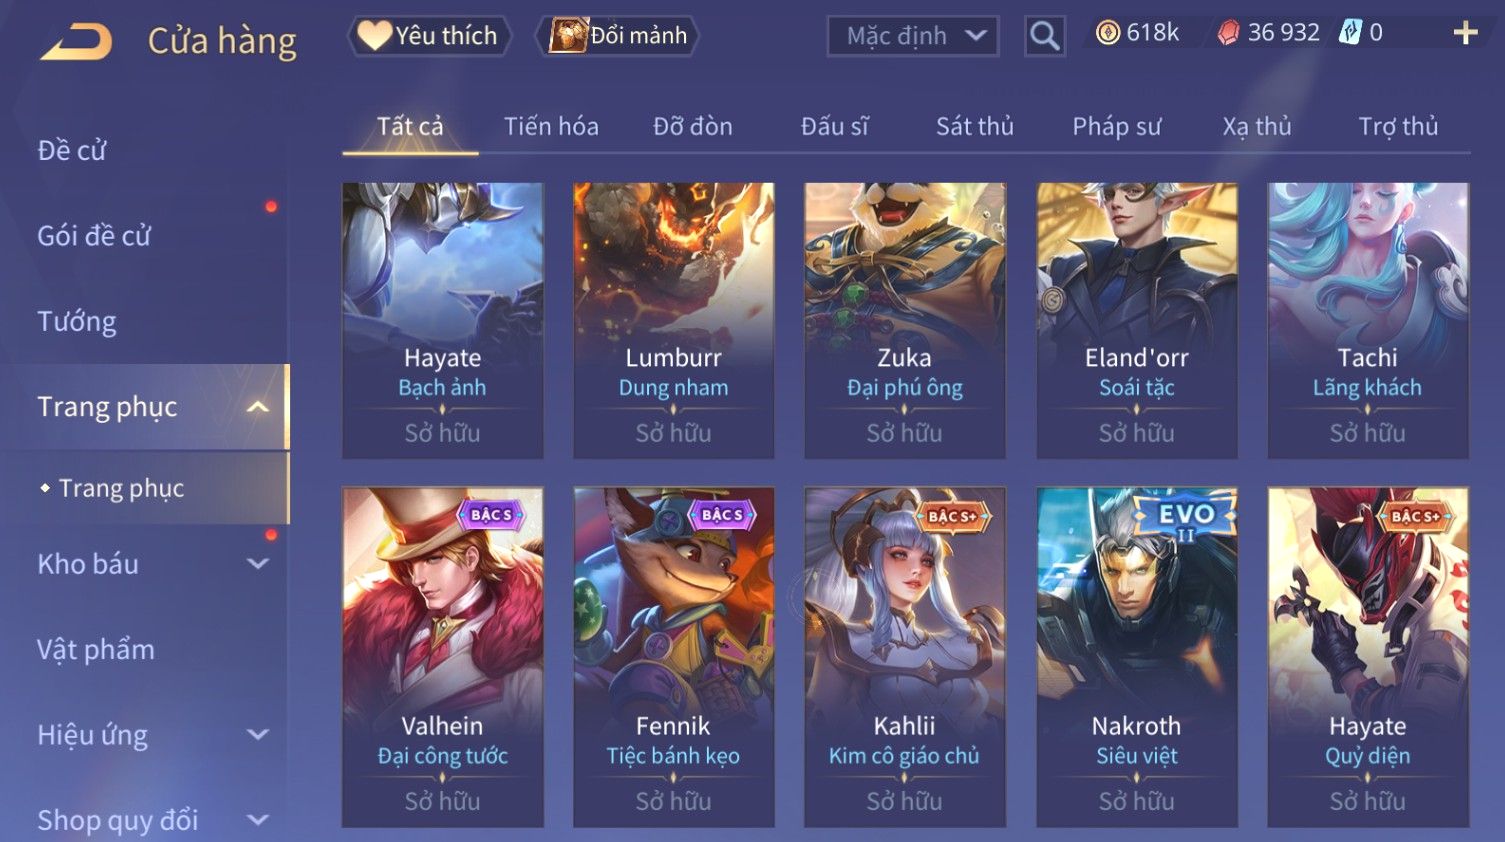Screen dimensions: 1505x842
Task: Select the Pháp sư tab
Action: point(1117,126)
